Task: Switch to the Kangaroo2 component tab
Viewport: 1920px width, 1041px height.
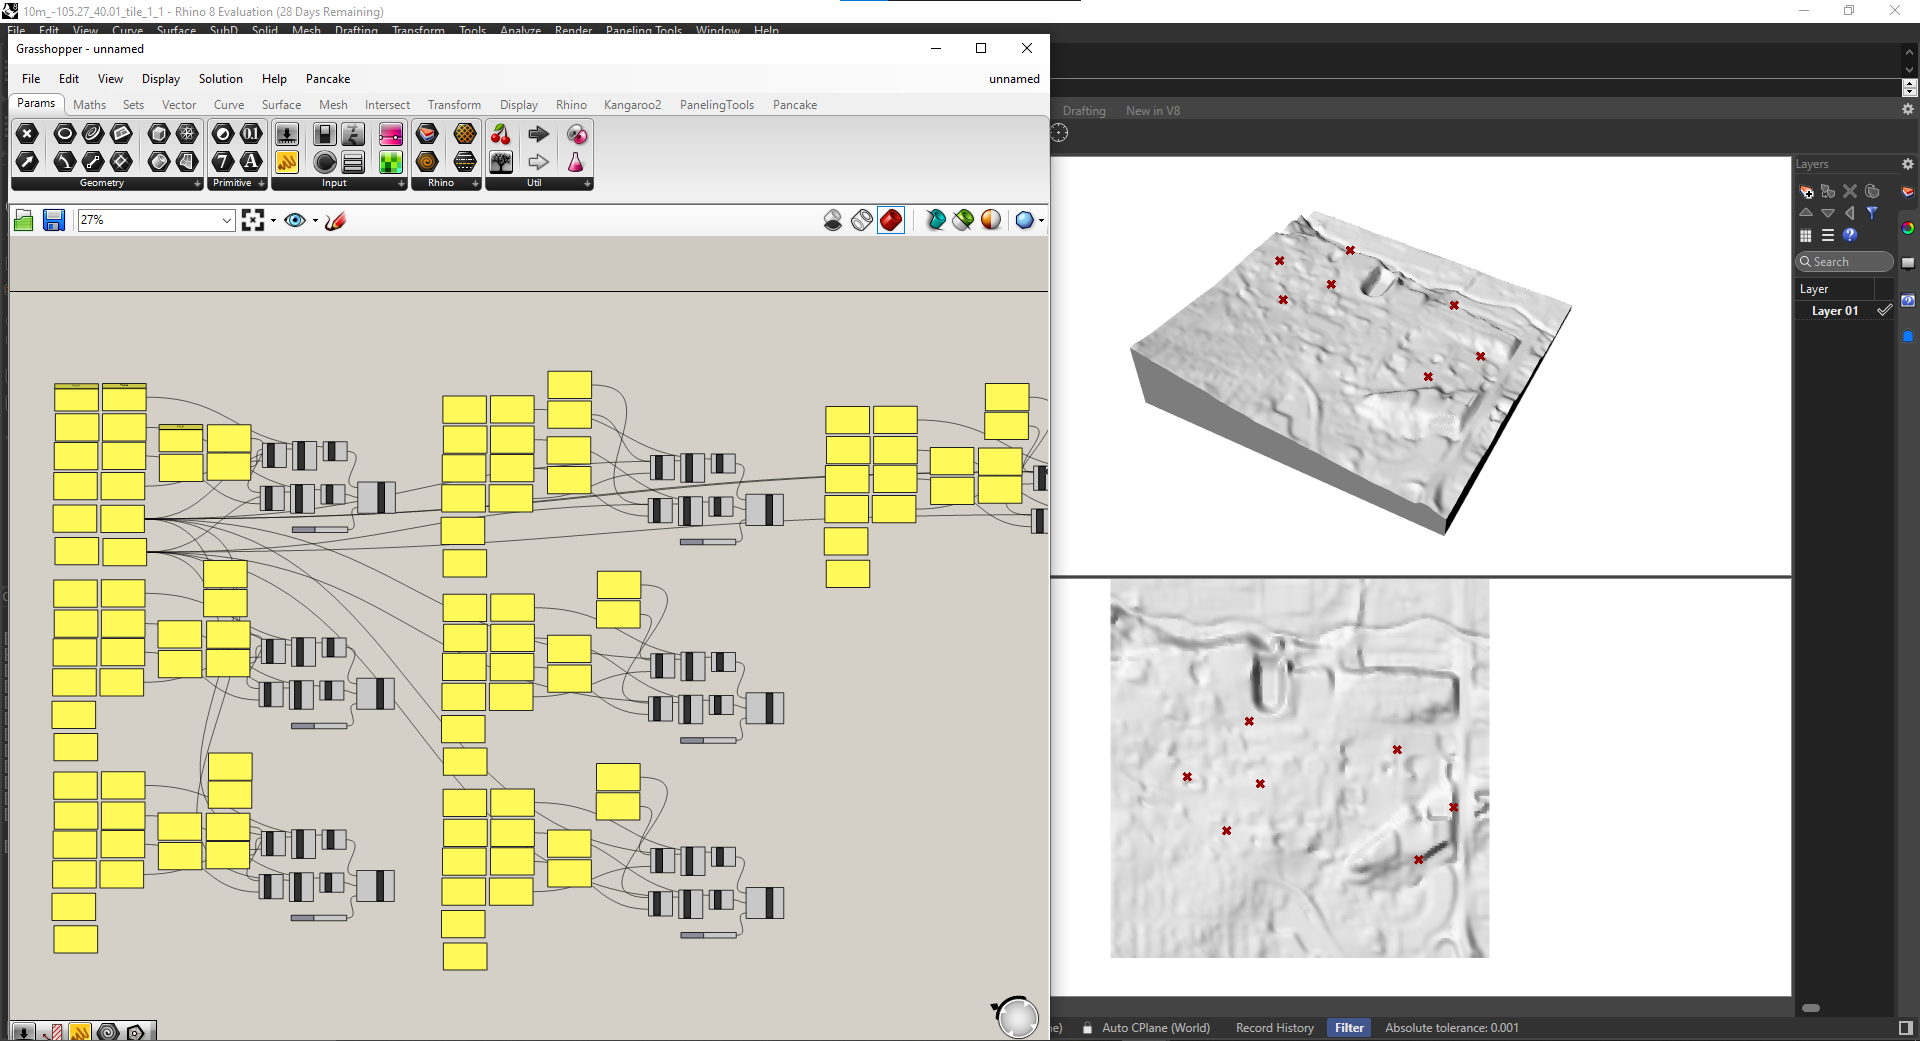Action: pos(632,105)
